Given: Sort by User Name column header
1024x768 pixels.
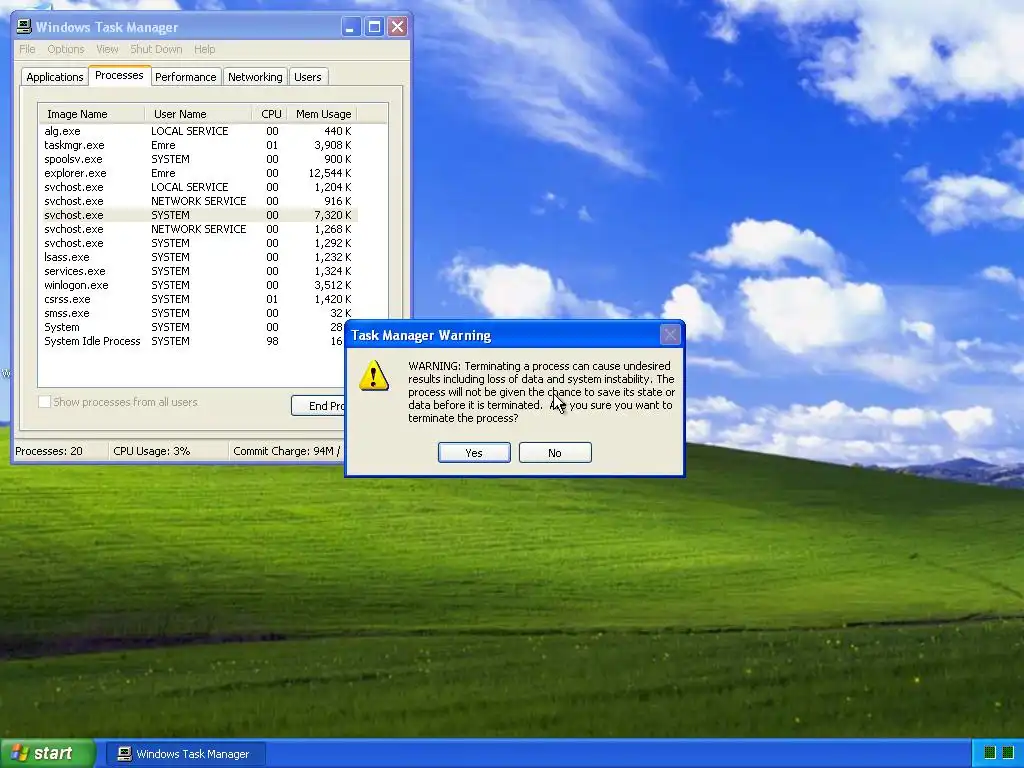Looking at the screenshot, I should pyautogui.click(x=199, y=114).
